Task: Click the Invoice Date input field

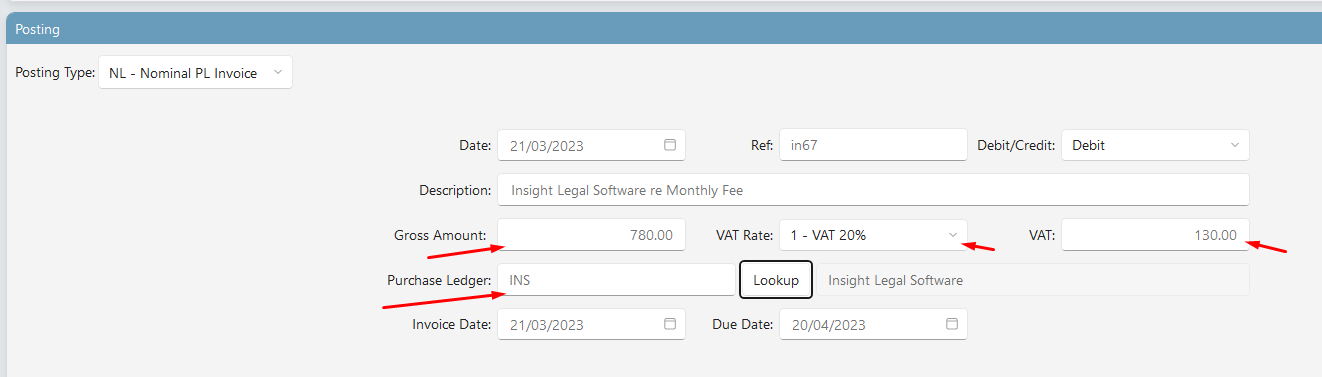Action: point(591,325)
